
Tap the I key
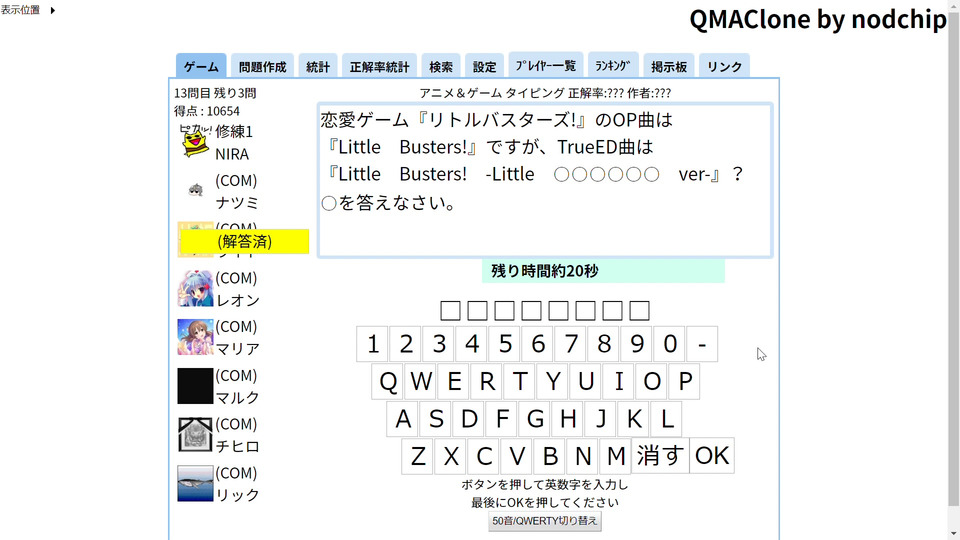point(620,381)
